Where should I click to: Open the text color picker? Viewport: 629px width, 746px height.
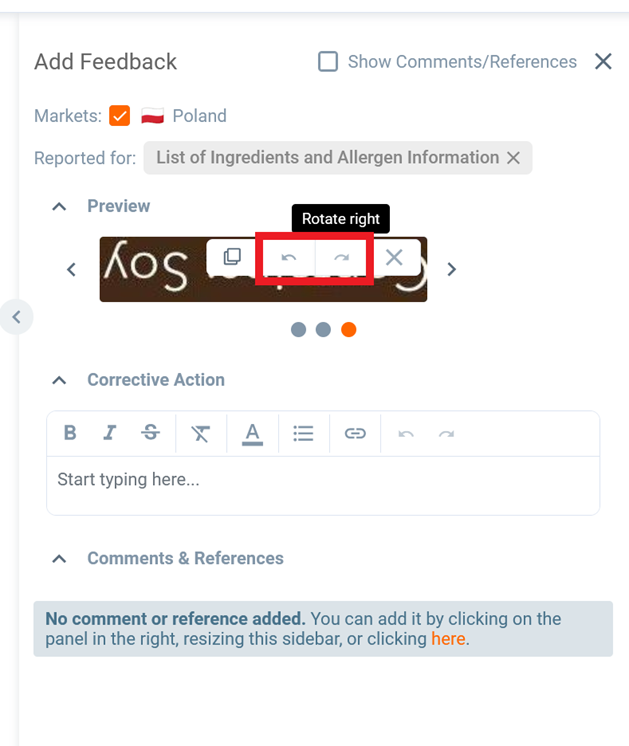coord(252,433)
